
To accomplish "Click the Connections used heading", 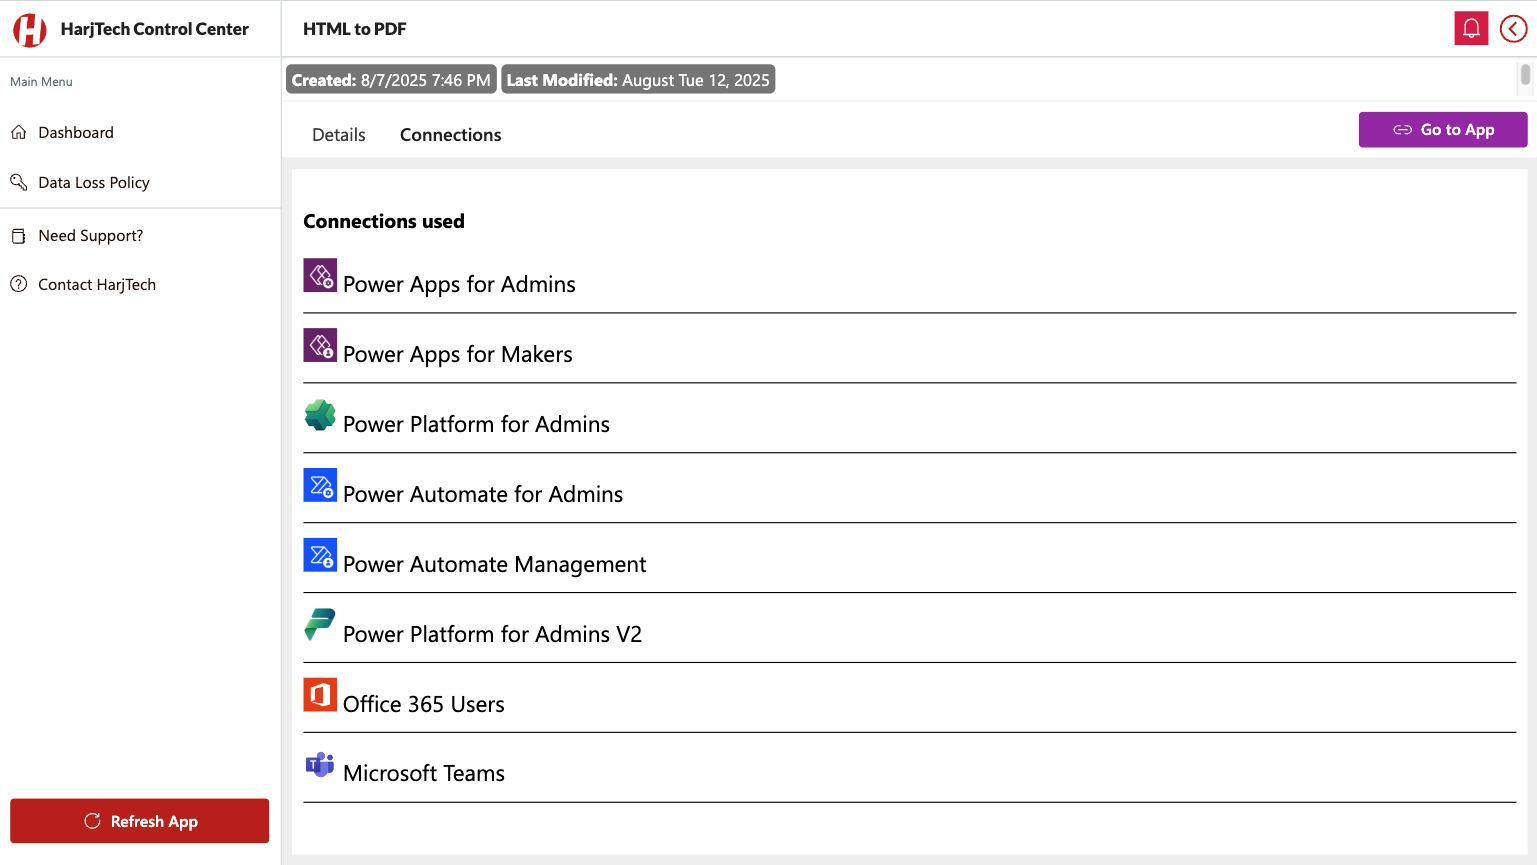I will (384, 222).
